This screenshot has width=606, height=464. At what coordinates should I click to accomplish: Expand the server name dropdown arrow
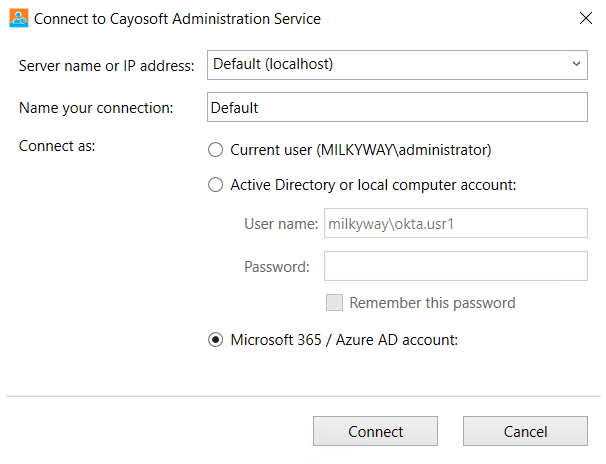[x=576, y=64]
